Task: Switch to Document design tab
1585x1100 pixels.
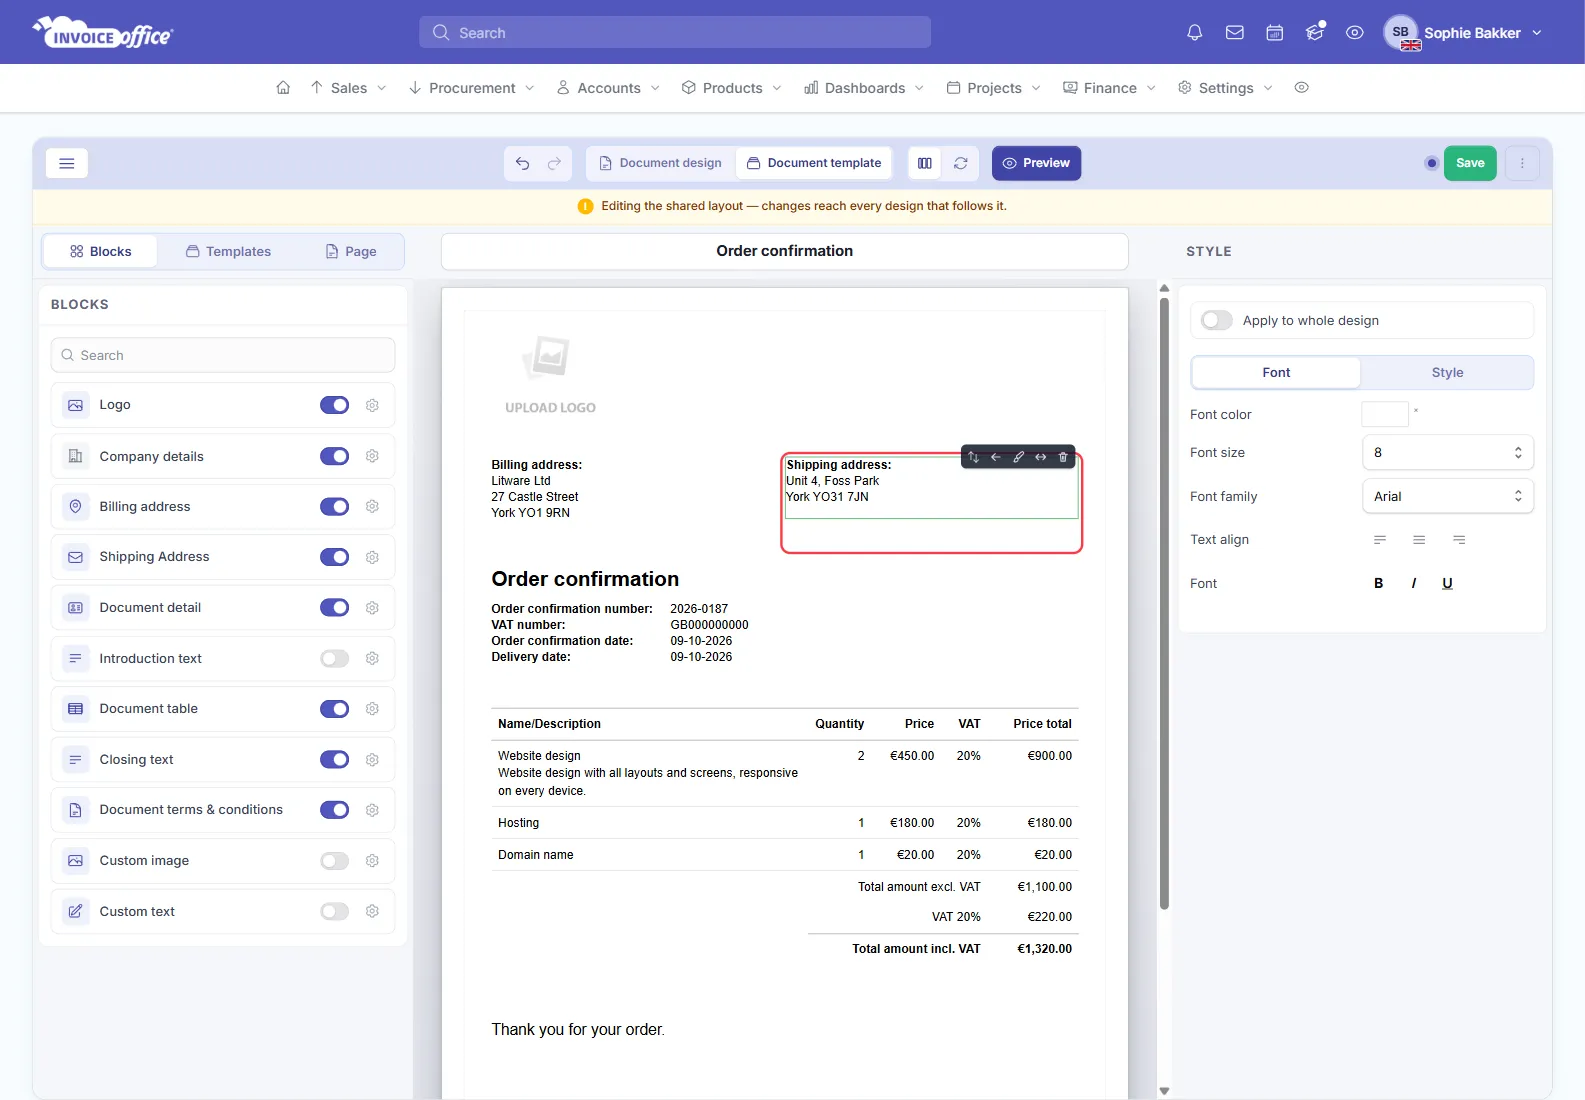Action: 660,163
